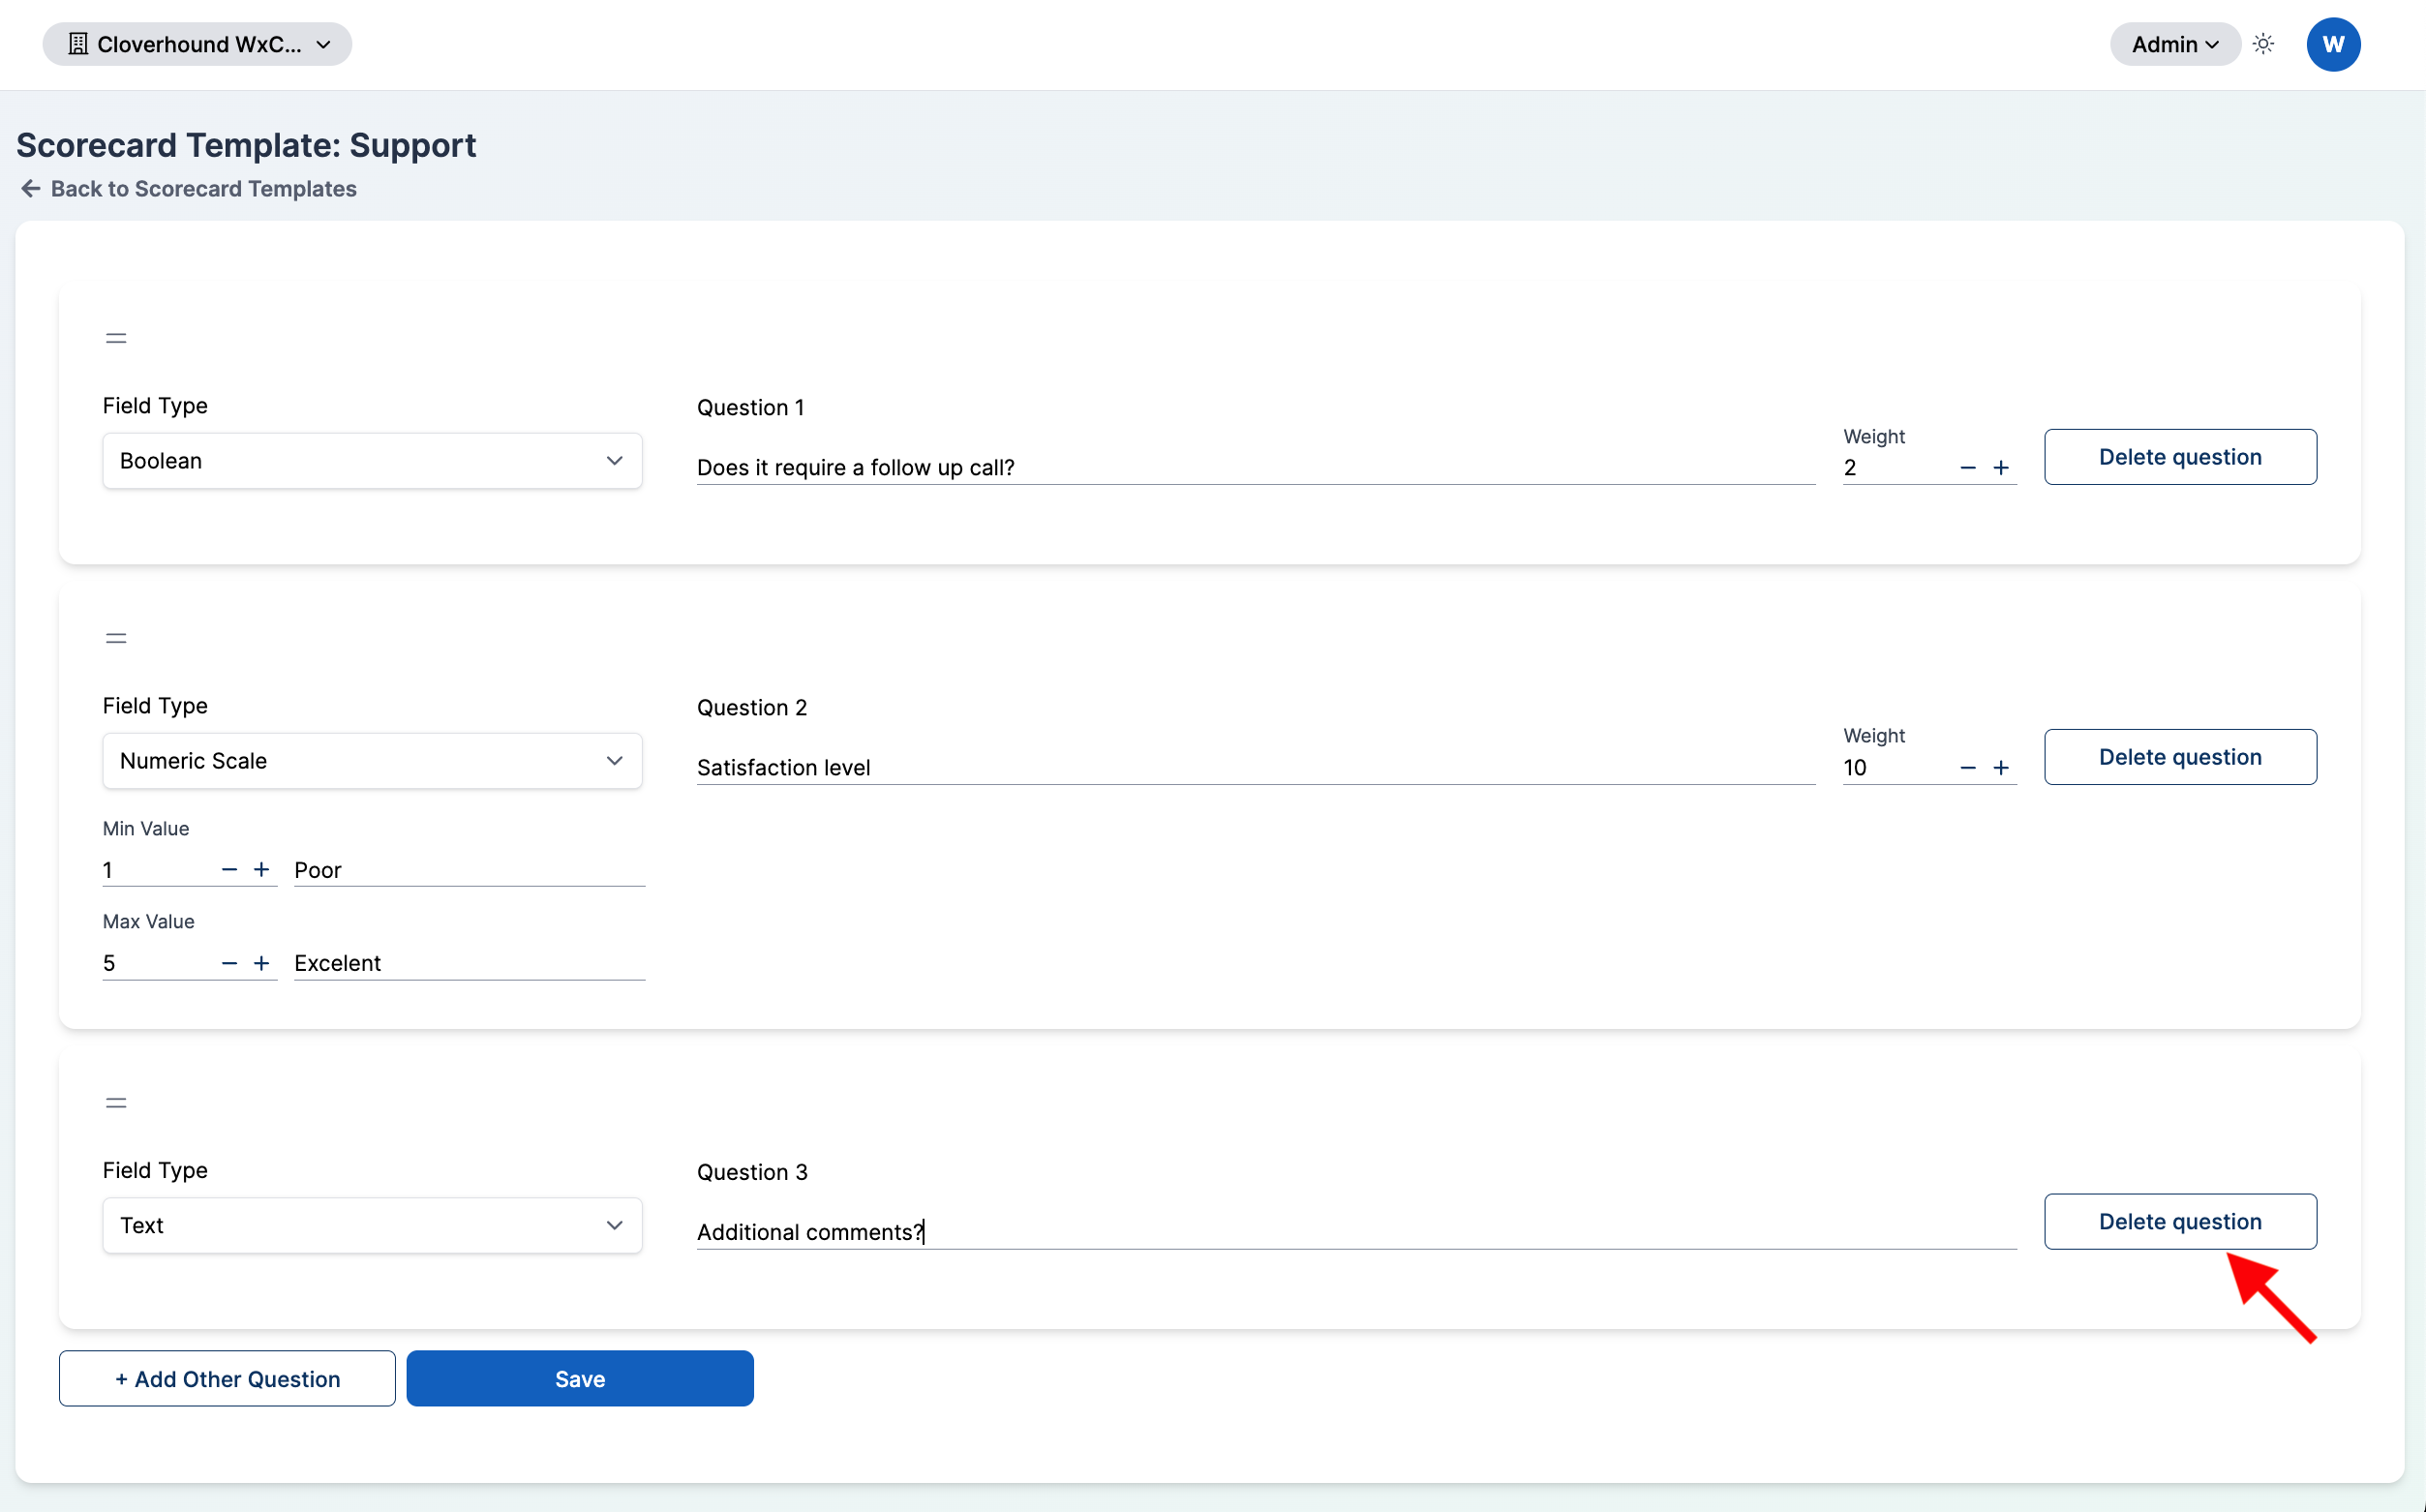This screenshot has width=2426, height=1512.
Task: Delete the follow up call question
Action: tap(2180, 457)
